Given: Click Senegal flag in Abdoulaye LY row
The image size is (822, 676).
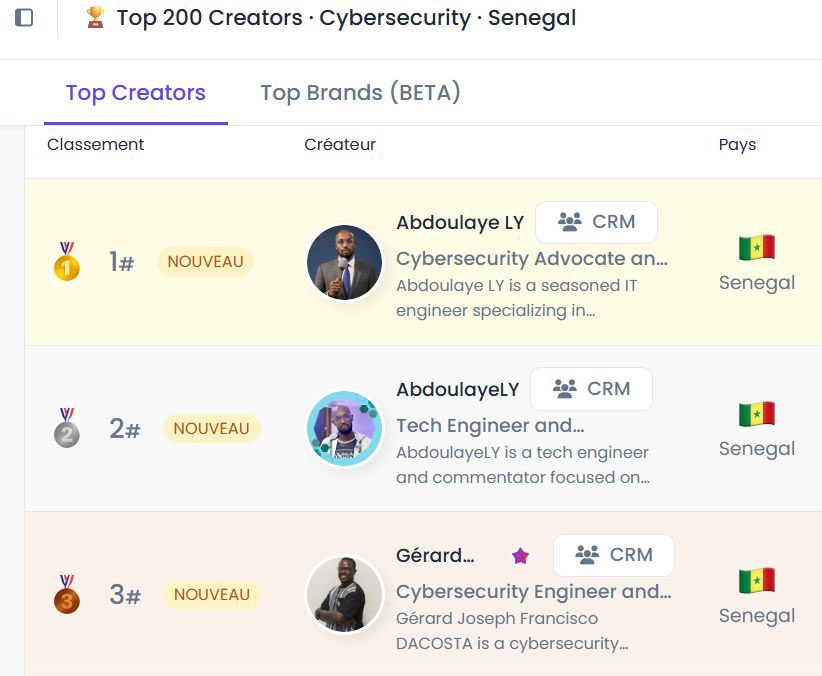Looking at the screenshot, I should coord(756,248).
